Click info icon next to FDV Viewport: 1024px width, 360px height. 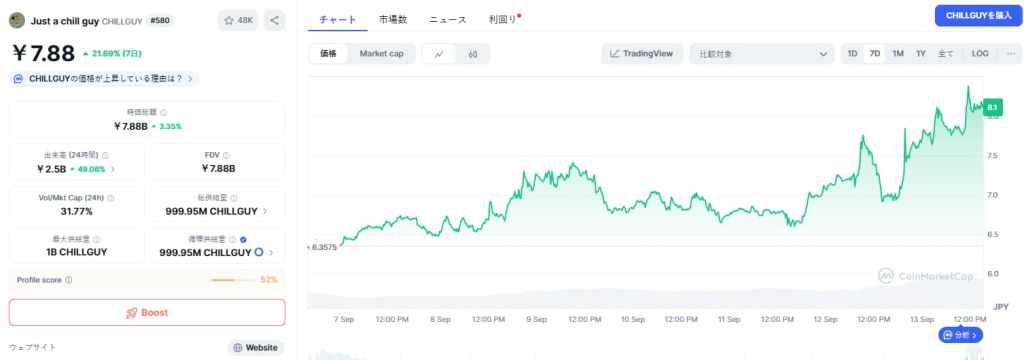point(227,155)
